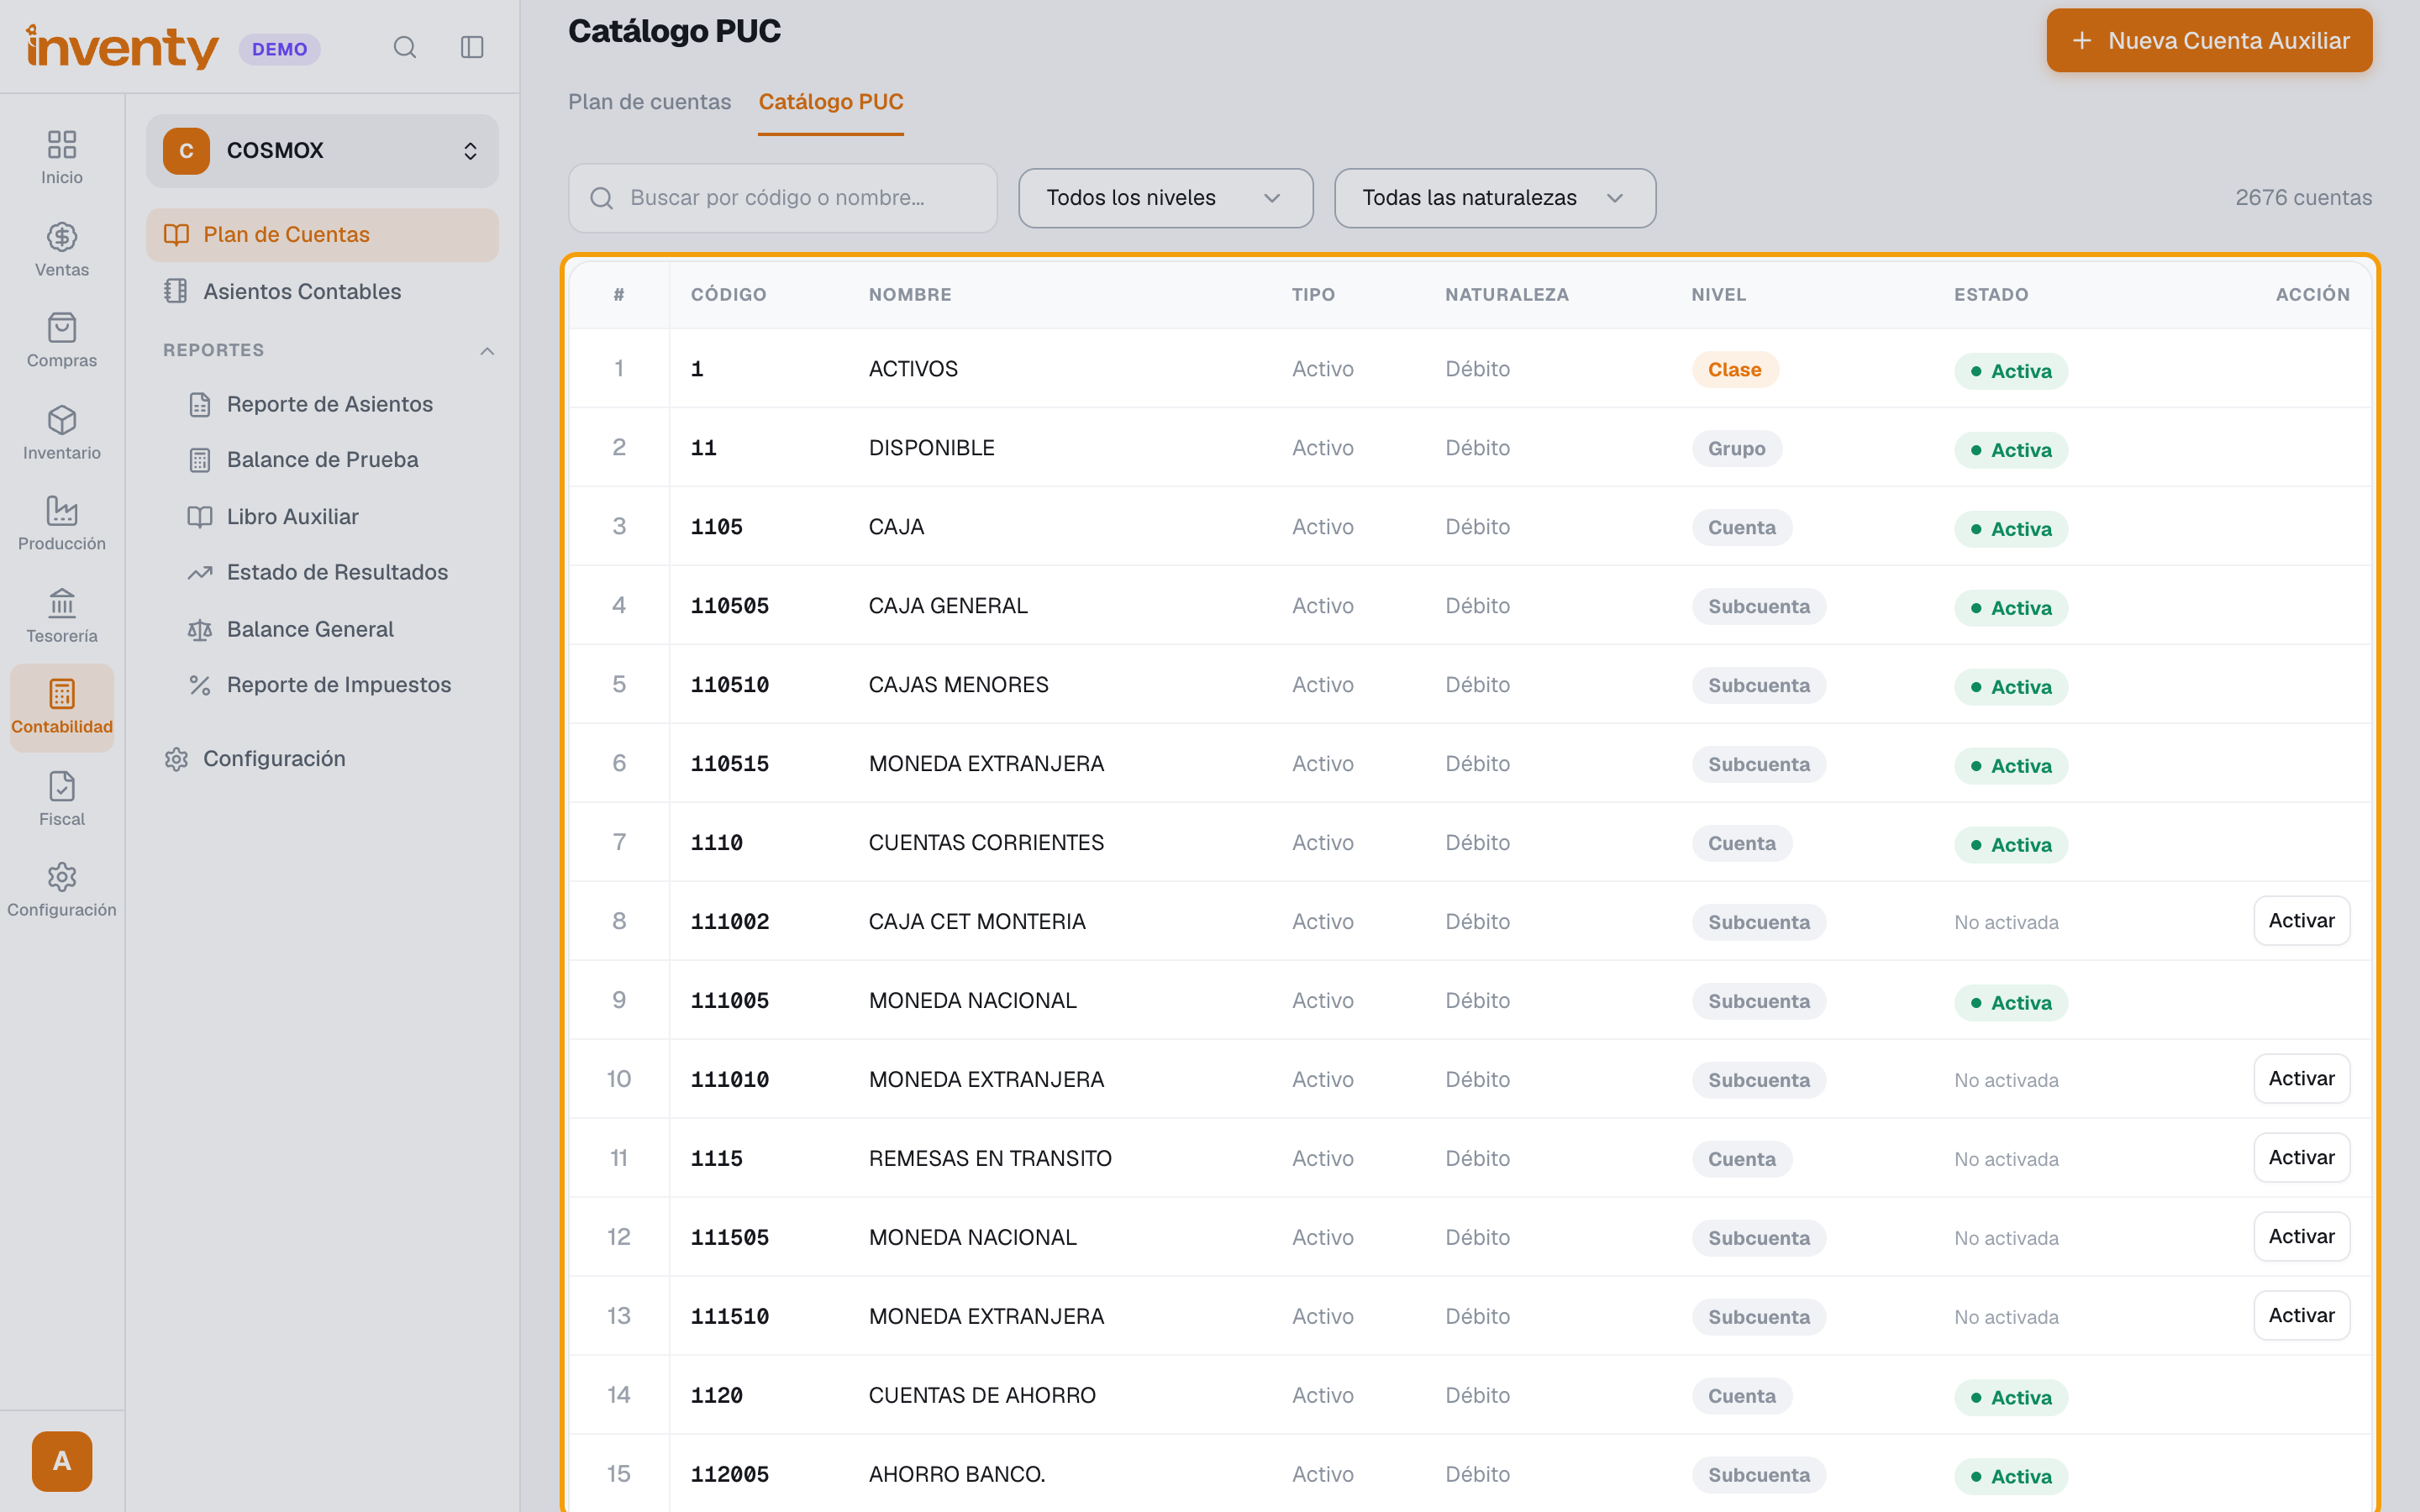Open the COSMOX company selector
2420x1512 pixels.
pos(322,151)
